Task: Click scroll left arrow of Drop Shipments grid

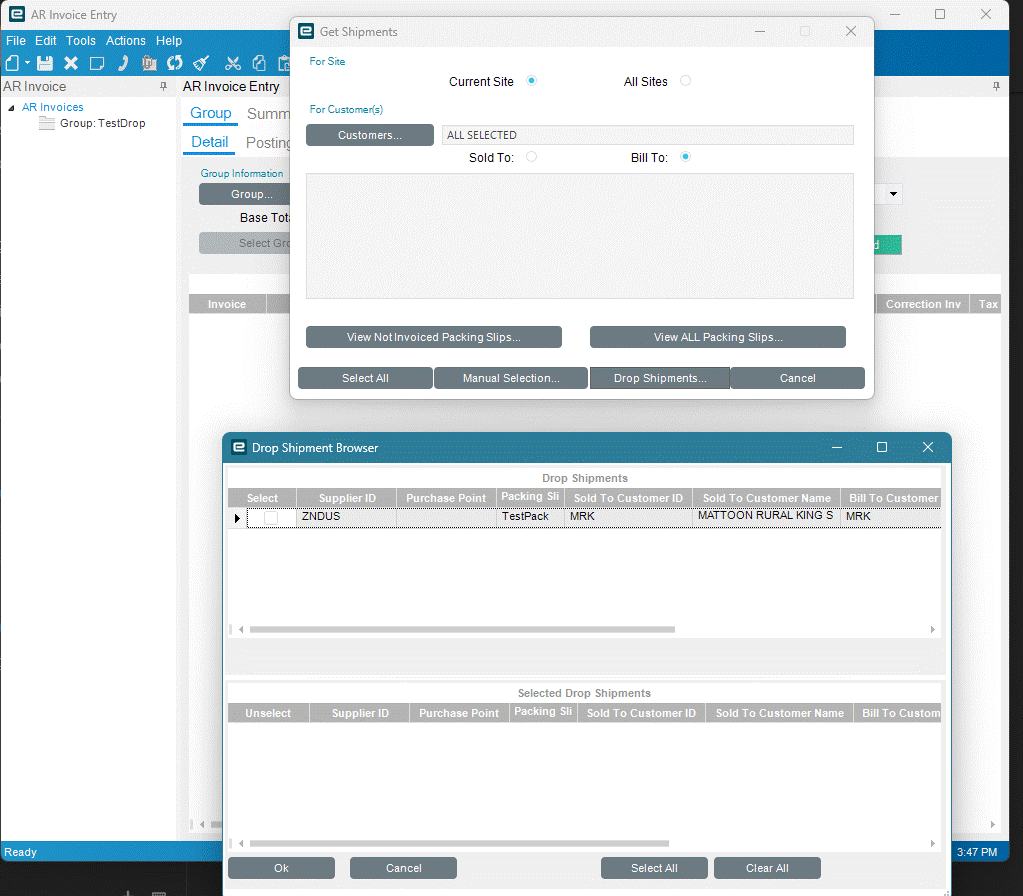Action: [241, 630]
